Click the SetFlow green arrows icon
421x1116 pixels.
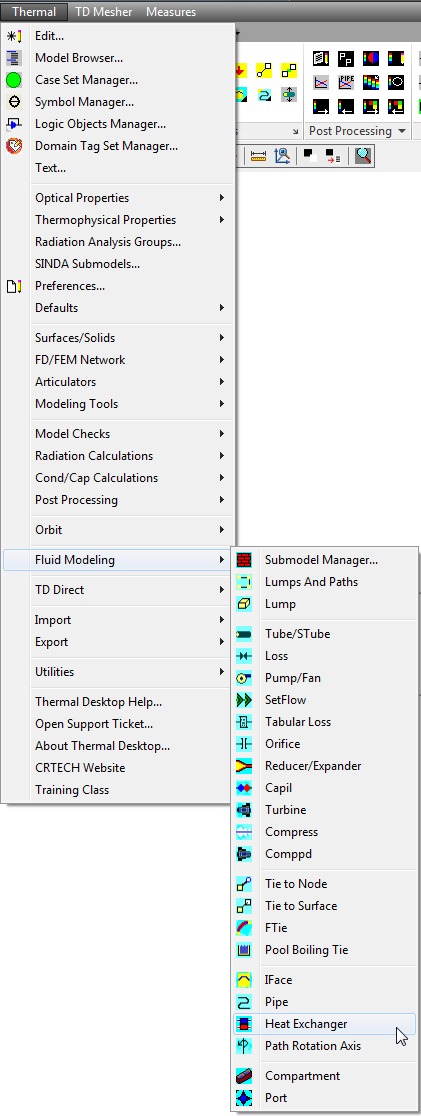click(x=244, y=700)
